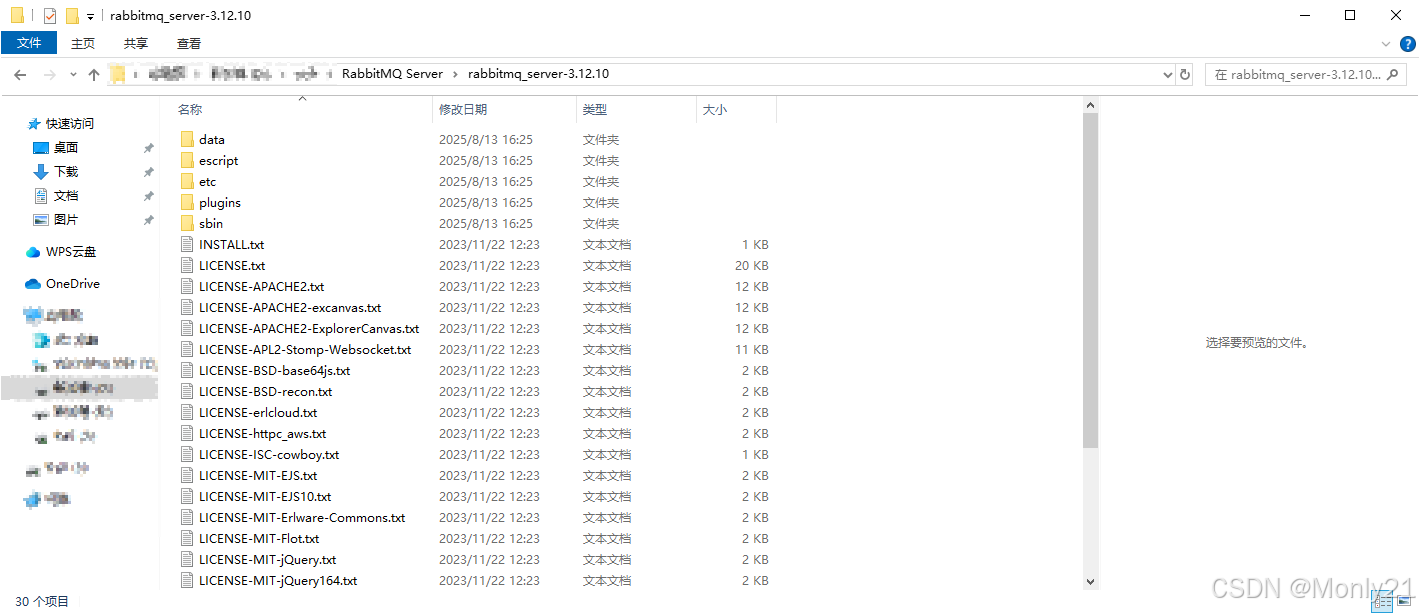This screenshot has width=1420, height=614.
Task: Select 快速访问 in the navigation pane
Action: [70, 124]
